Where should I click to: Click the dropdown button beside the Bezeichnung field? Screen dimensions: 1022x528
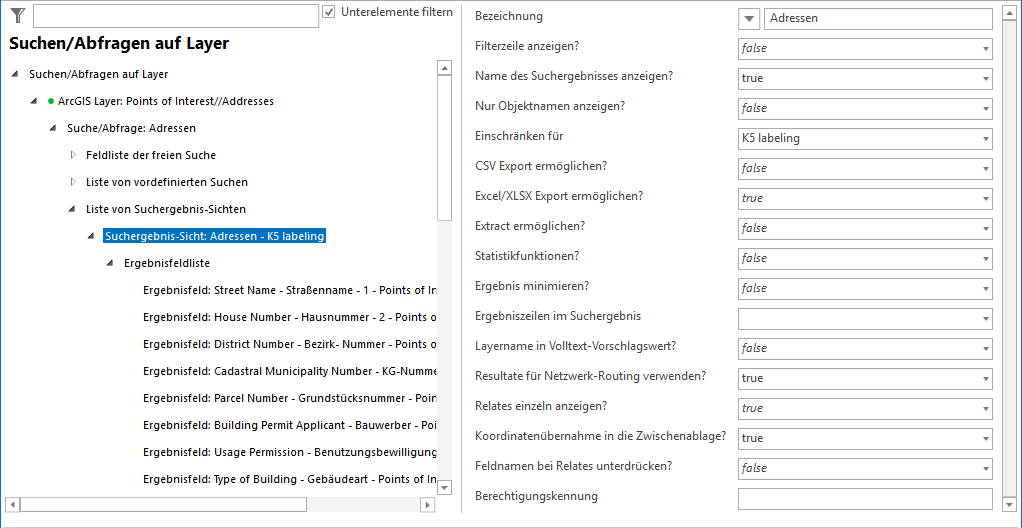[750, 18]
